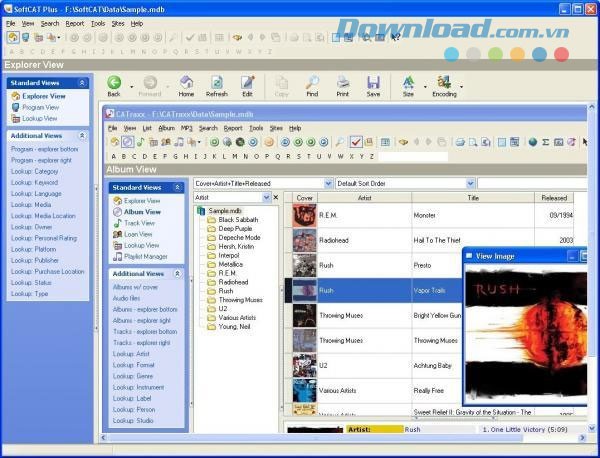Open the Album menu in CATraxx
600x458 pixels.
click(166, 128)
